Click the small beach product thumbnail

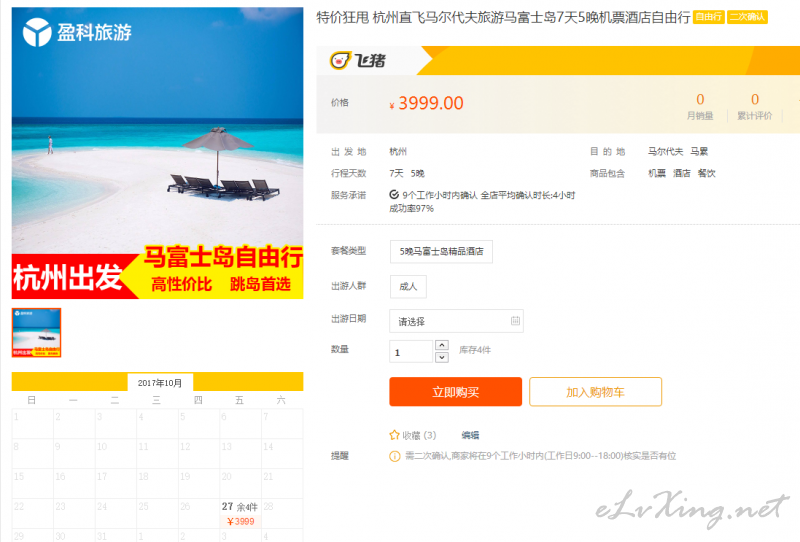(36, 333)
